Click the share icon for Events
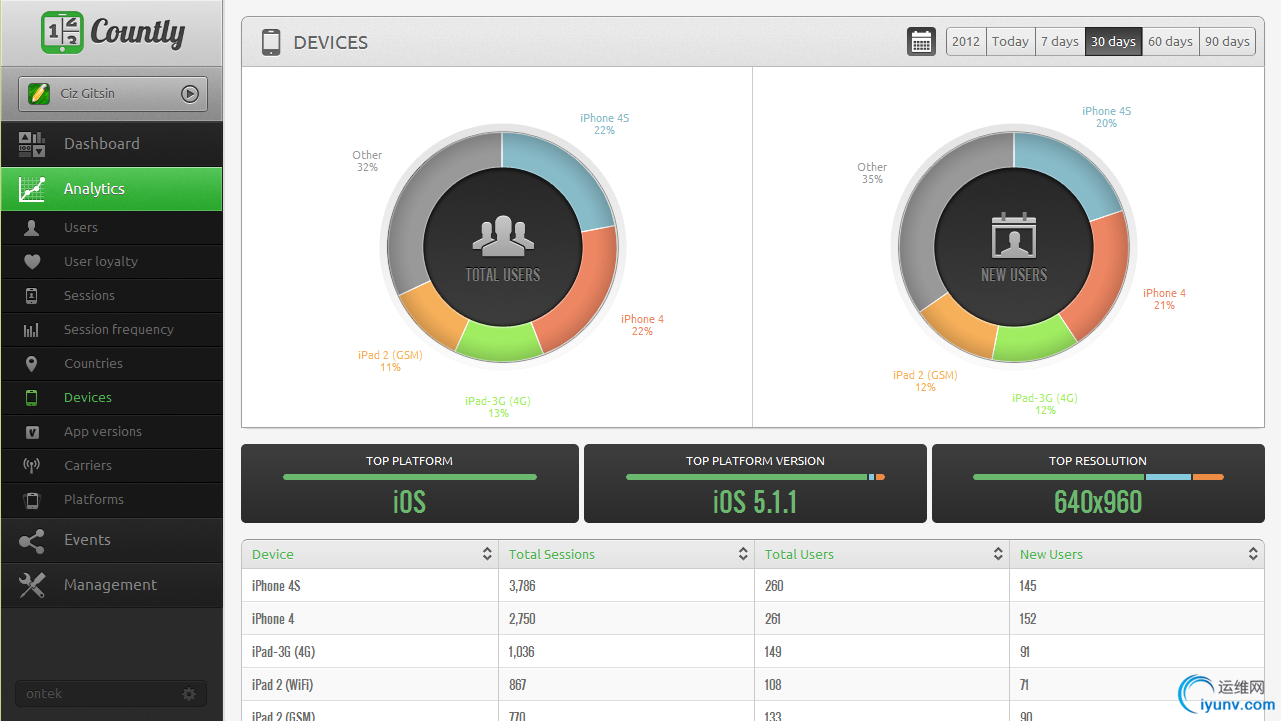 pos(32,541)
